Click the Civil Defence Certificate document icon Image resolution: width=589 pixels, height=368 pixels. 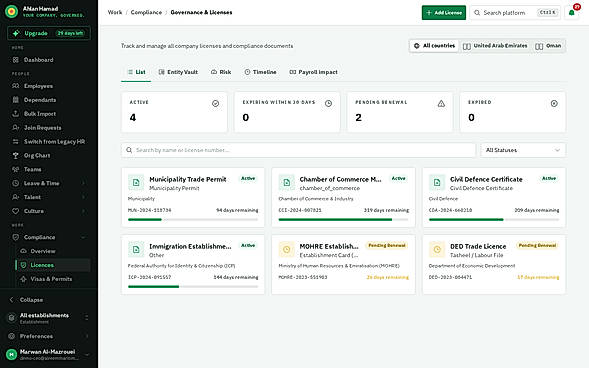437,183
